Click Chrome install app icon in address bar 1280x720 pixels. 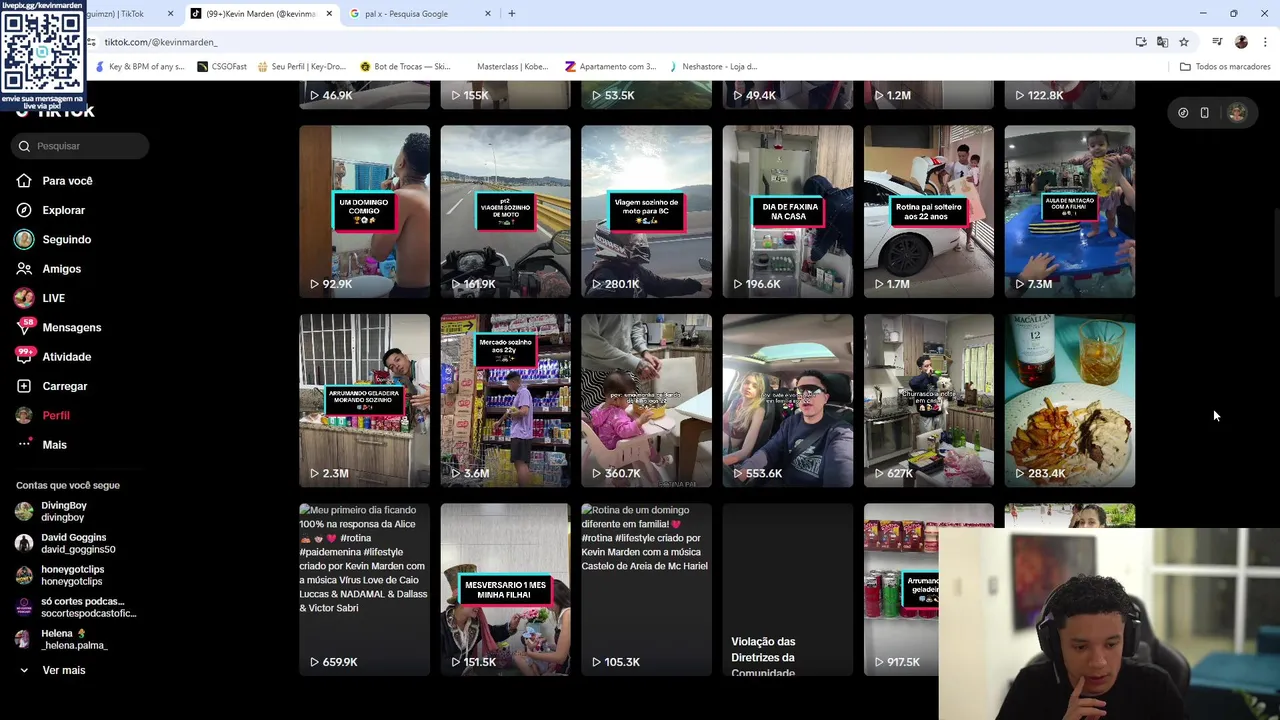(1141, 42)
